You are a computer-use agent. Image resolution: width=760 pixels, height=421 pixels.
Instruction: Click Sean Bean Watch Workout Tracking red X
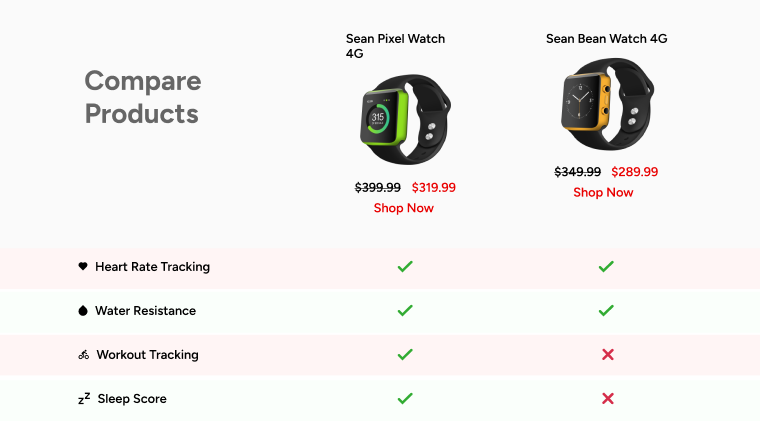pos(607,355)
